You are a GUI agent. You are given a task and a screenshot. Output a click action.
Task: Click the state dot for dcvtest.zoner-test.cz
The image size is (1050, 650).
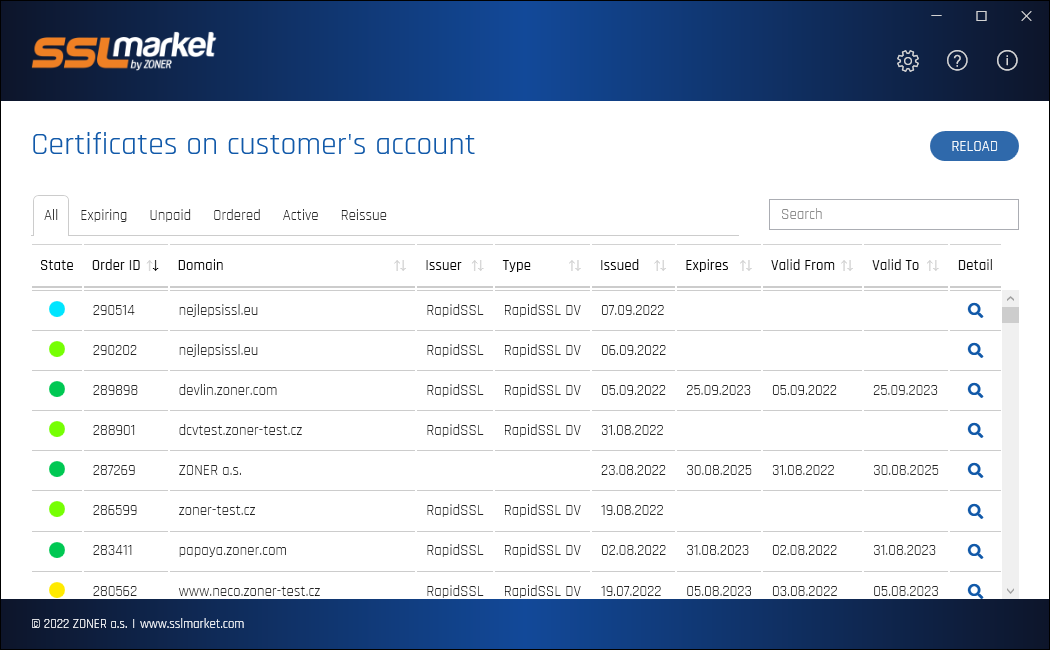[x=57, y=429]
